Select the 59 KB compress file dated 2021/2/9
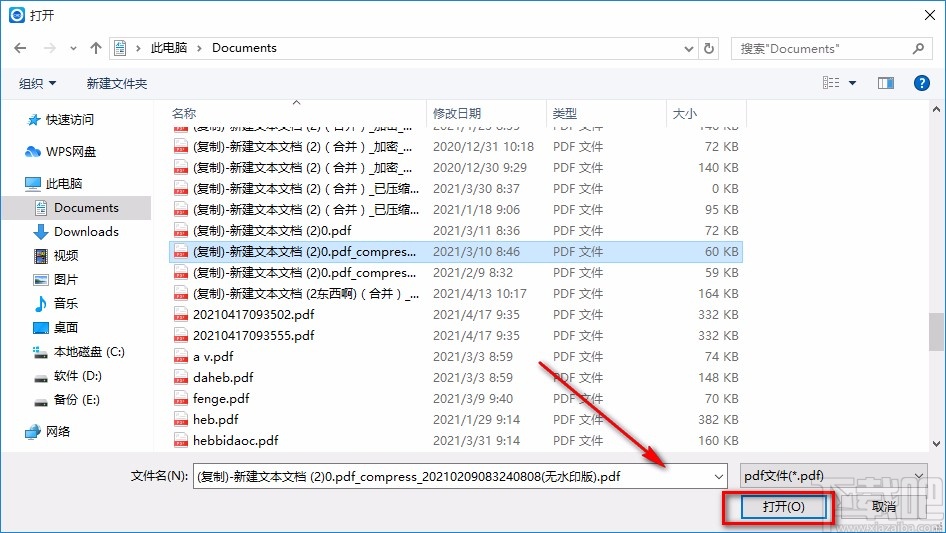The image size is (946, 533). coord(456,273)
